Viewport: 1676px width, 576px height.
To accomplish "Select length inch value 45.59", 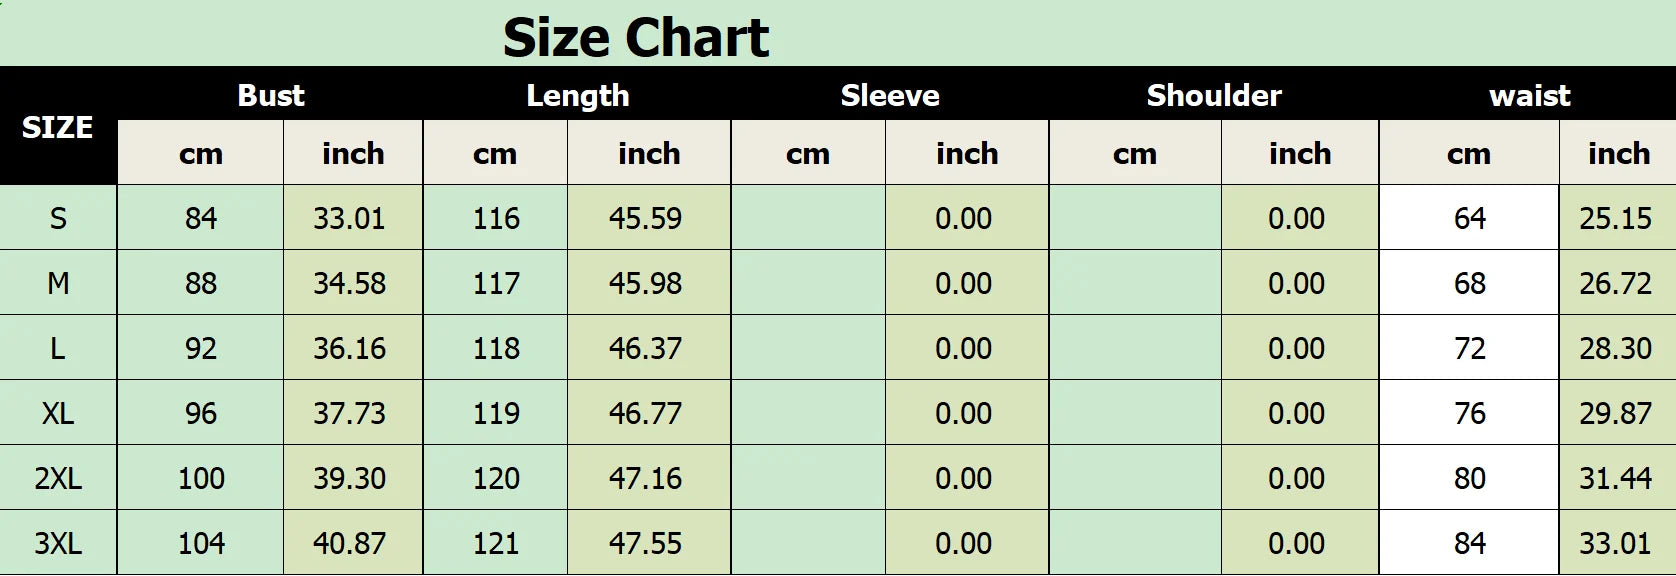I will (x=645, y=218).
